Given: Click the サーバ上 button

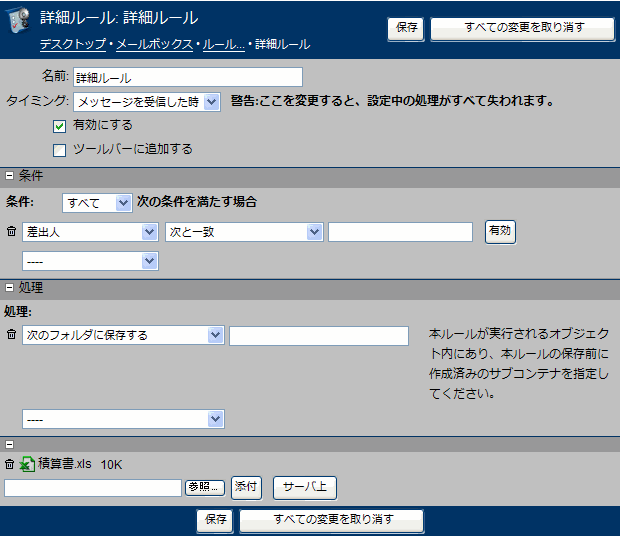Looking at the screenshot, I should 305,488.
